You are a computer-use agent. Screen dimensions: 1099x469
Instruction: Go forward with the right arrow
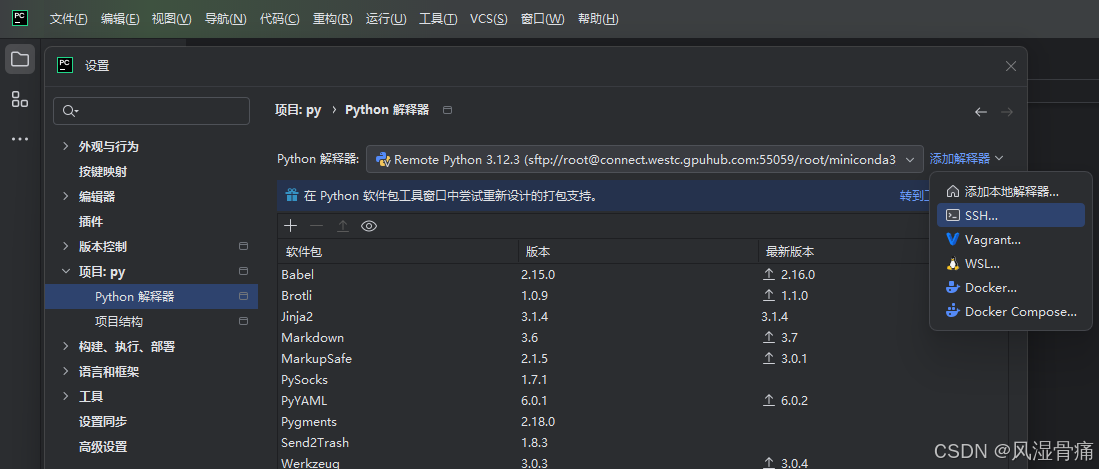coord(1006,112)
